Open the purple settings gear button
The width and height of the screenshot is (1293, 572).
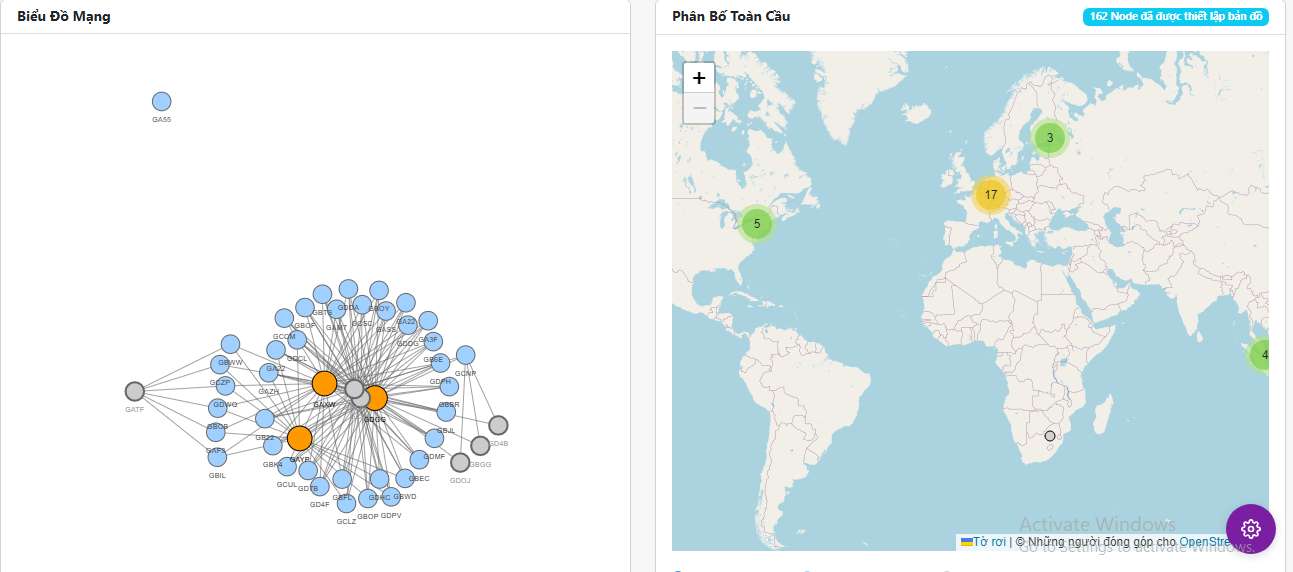(1250, 529)
